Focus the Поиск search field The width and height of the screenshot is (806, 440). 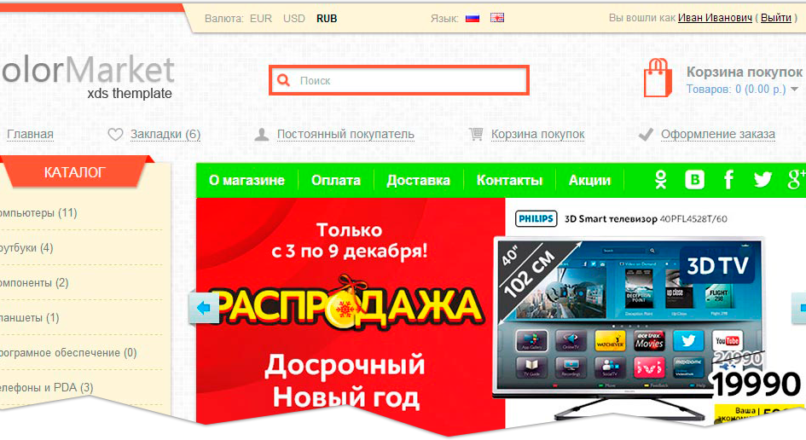[399, 80]
